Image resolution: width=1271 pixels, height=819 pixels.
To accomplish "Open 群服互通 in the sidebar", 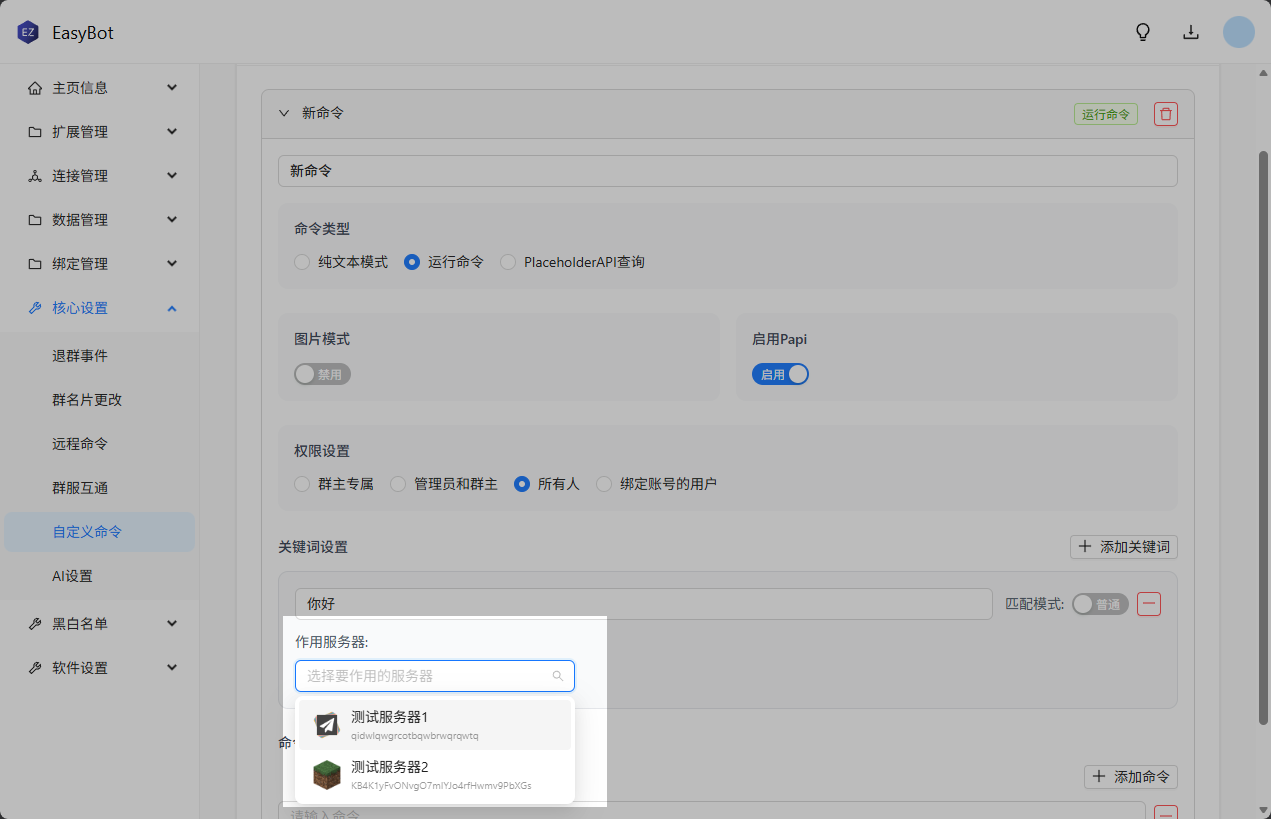I will (80, 488).
